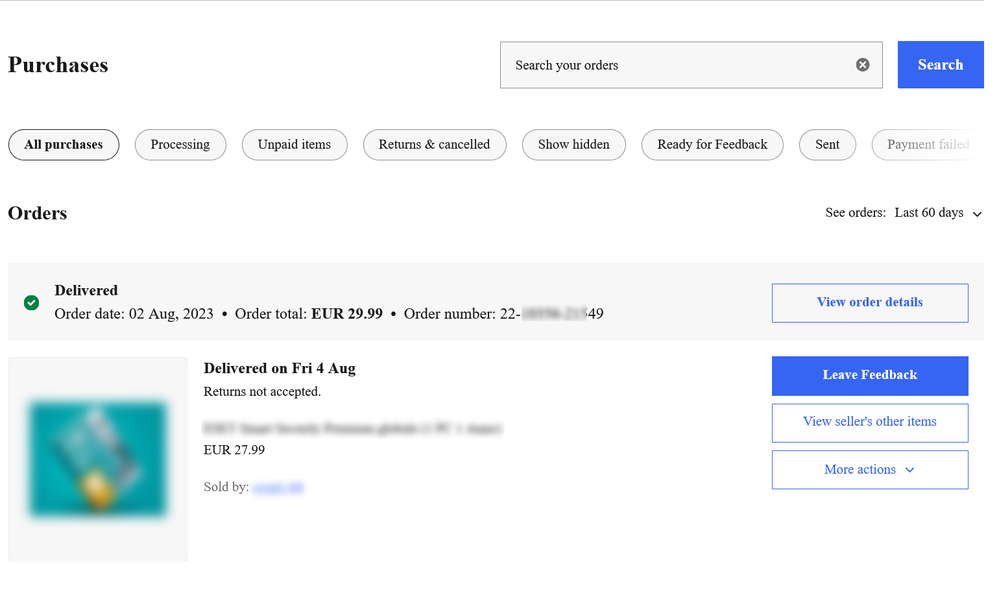Filter orders by Processing
Screen dimensions: 999x601
tap(180, 145)
